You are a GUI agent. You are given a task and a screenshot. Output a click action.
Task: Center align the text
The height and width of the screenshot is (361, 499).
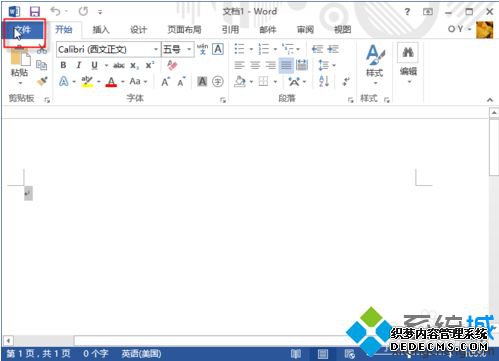255,65
